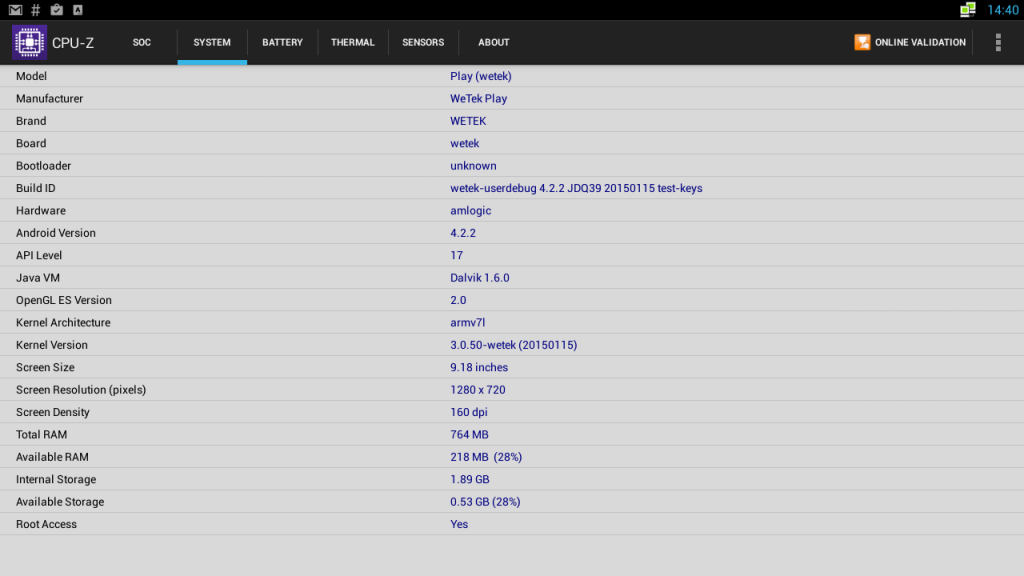Start ONLINE VALIDATION
This screenshot has height=576, width=1024.
(910, 42)
